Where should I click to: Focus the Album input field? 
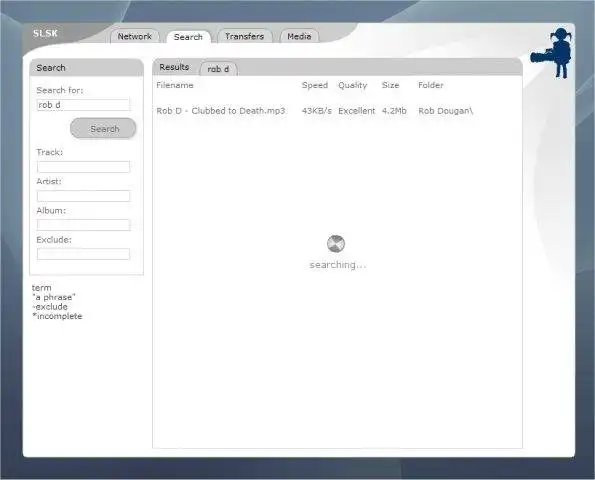tap(83, 225)
